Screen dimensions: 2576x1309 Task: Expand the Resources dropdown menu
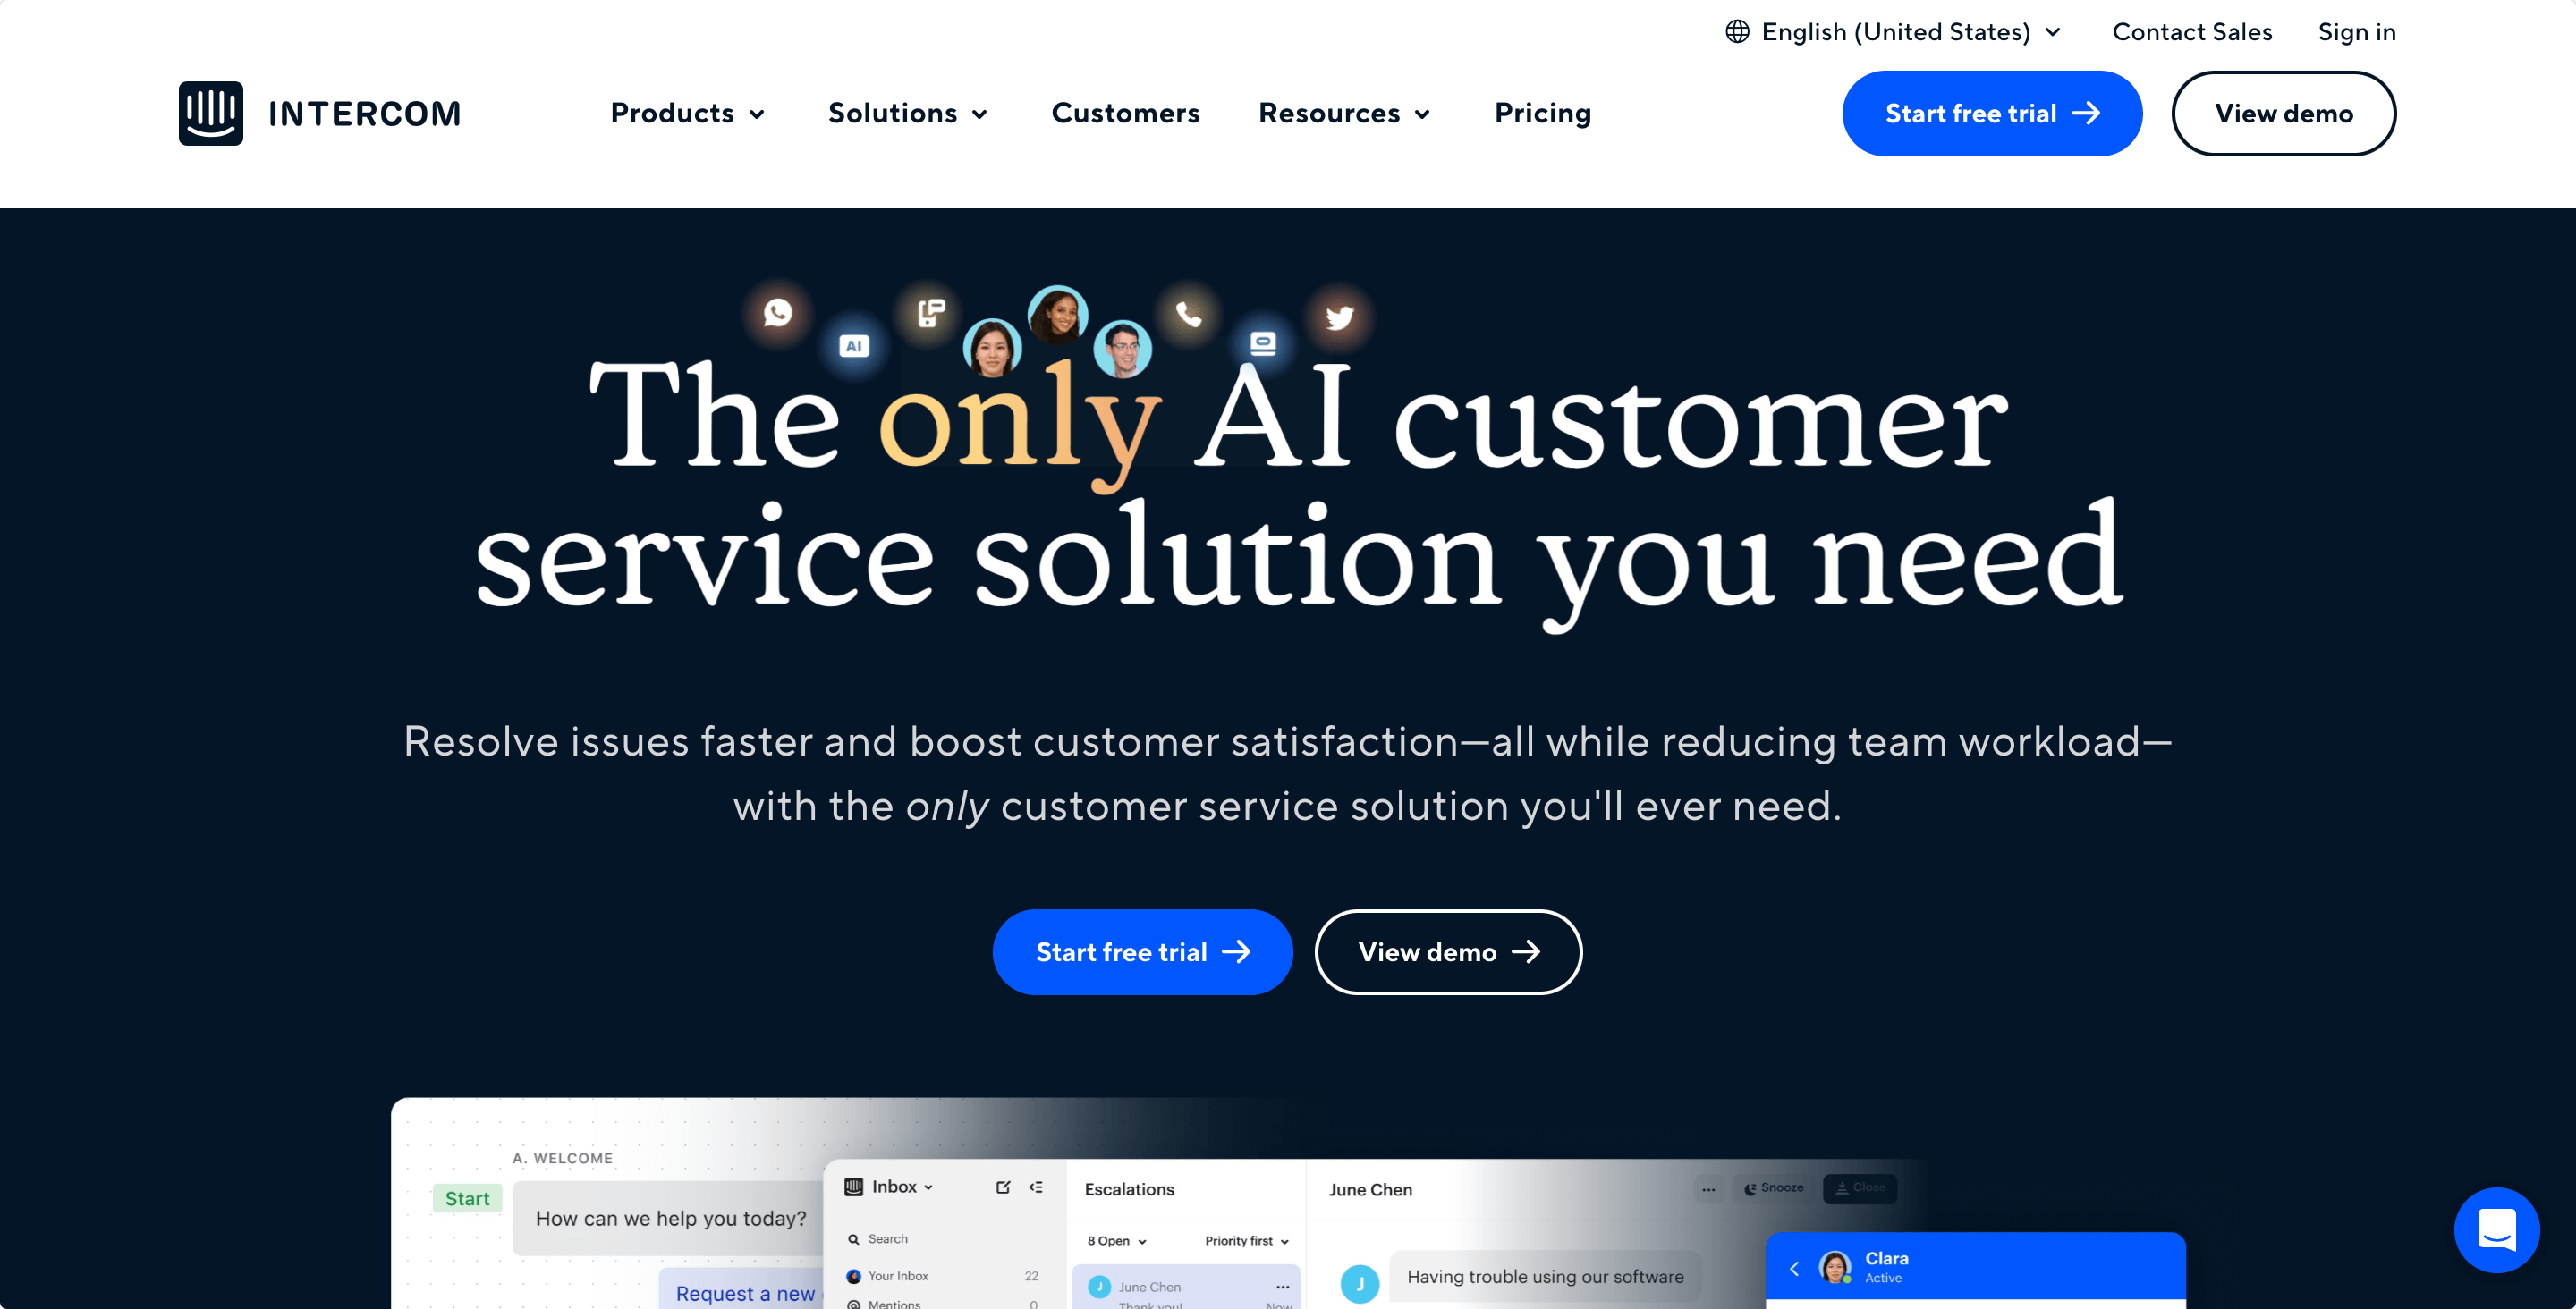tap(1344, 112)
